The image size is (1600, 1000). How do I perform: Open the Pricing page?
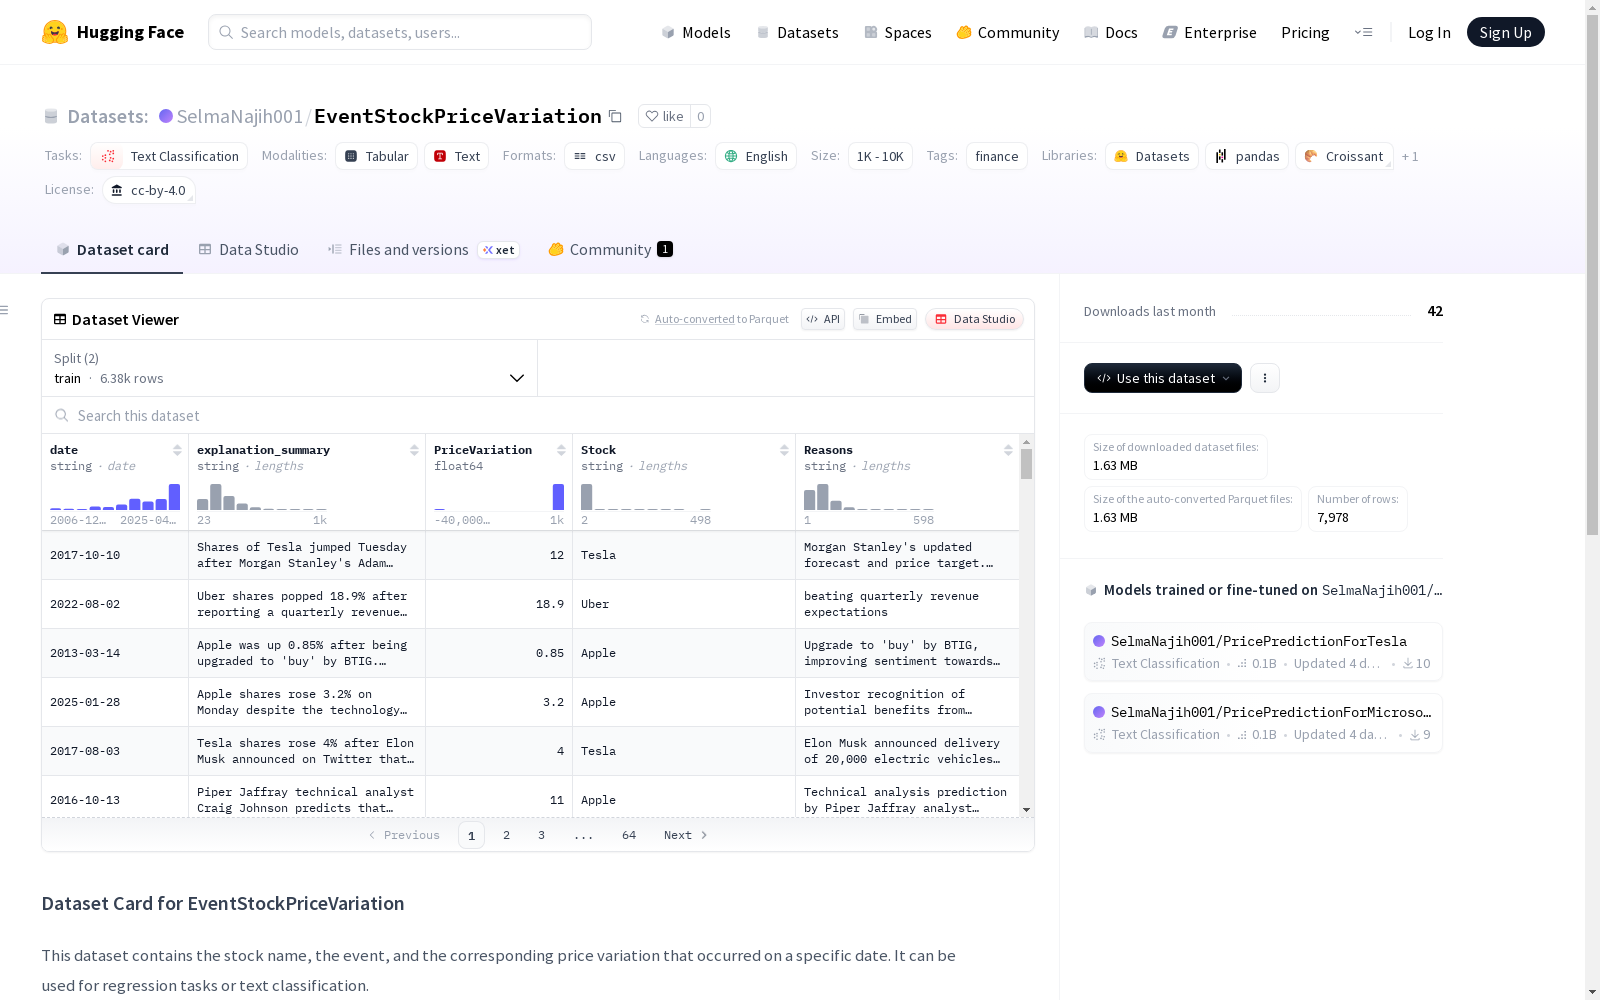(1305, 32)
